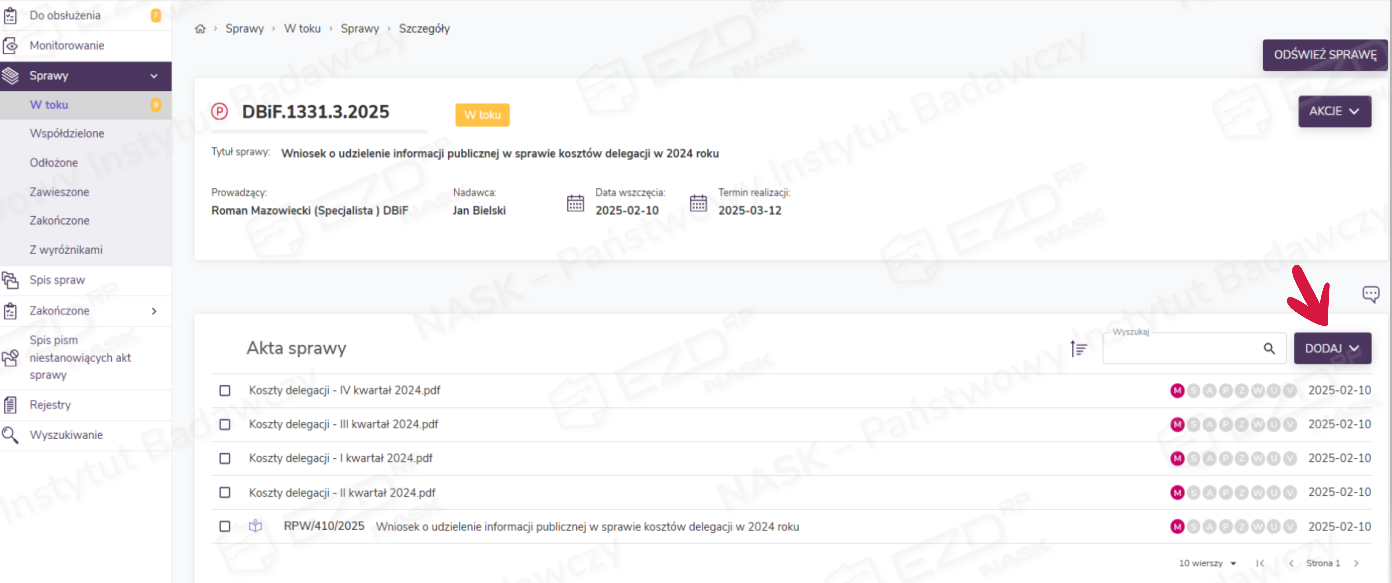Viewport: 1392px width, 583px height.
Task: Select checkbox for I kwartał 2024.pdf
Action: click(x=225, y=458)
